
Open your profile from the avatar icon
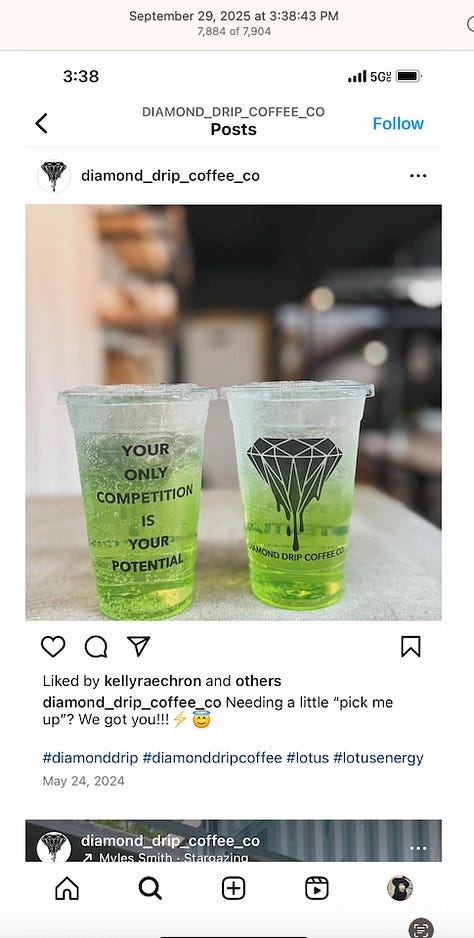(400, 888)
